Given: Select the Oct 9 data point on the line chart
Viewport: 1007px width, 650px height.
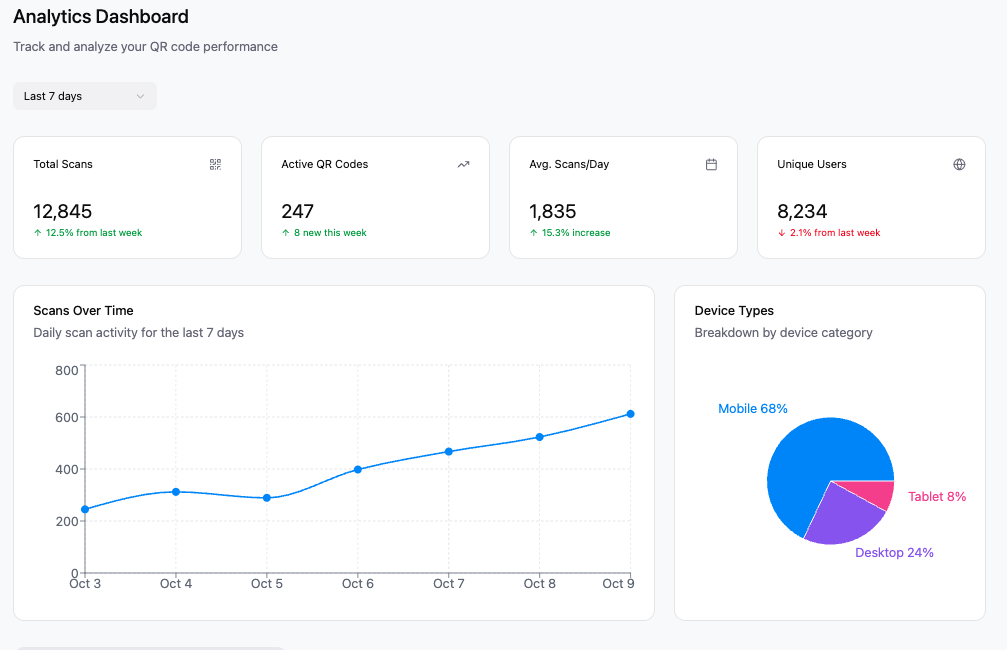Looking at the screenshot, I should pyautogui.click(x=630, y=413).
